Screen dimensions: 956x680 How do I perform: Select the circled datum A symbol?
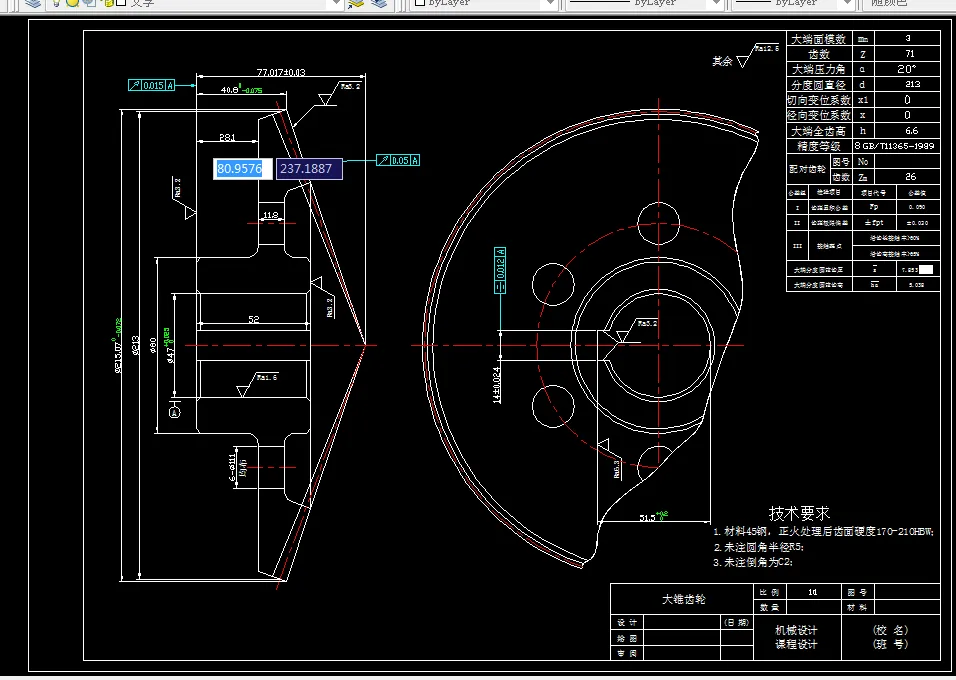point(175,413)
